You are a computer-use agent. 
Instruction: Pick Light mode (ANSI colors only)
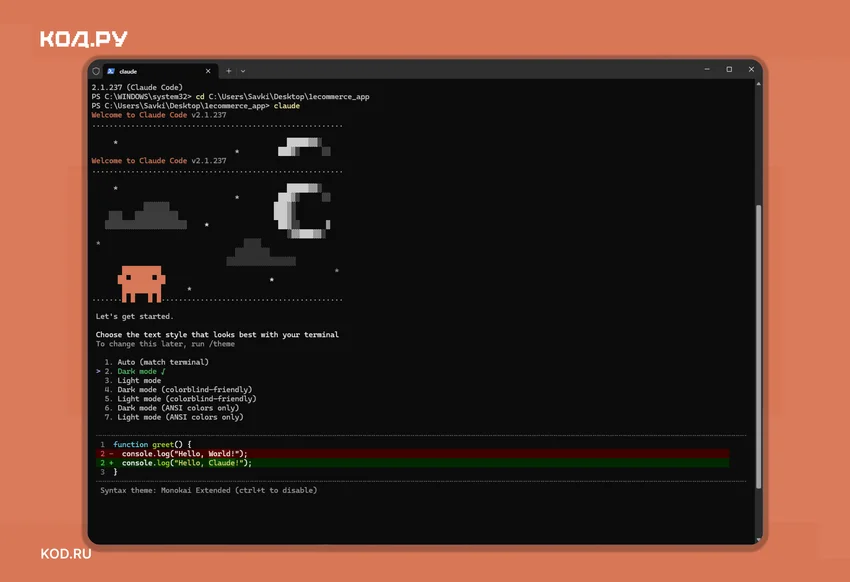(174, 417)
